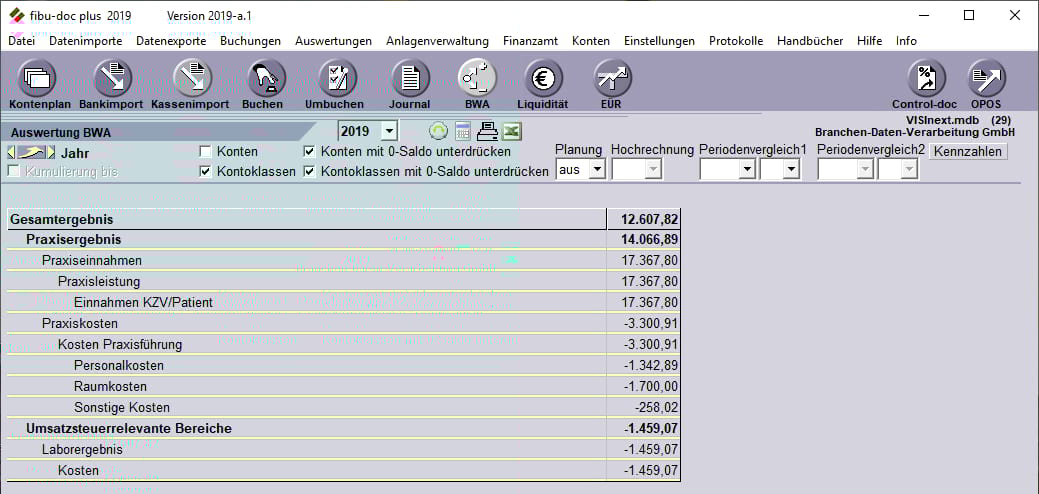
Task: Open the 2019 year dropdown
Action: pos(389,130)
